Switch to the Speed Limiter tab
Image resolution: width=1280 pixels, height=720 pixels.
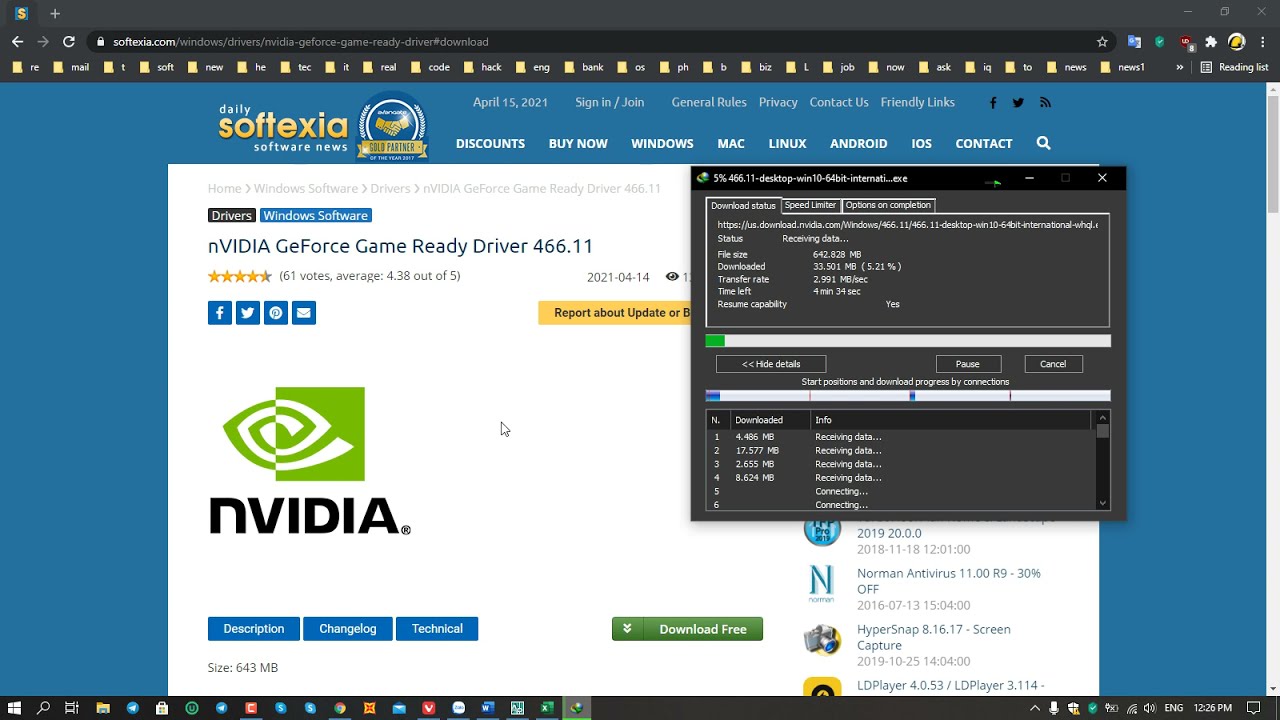point(810,205)
